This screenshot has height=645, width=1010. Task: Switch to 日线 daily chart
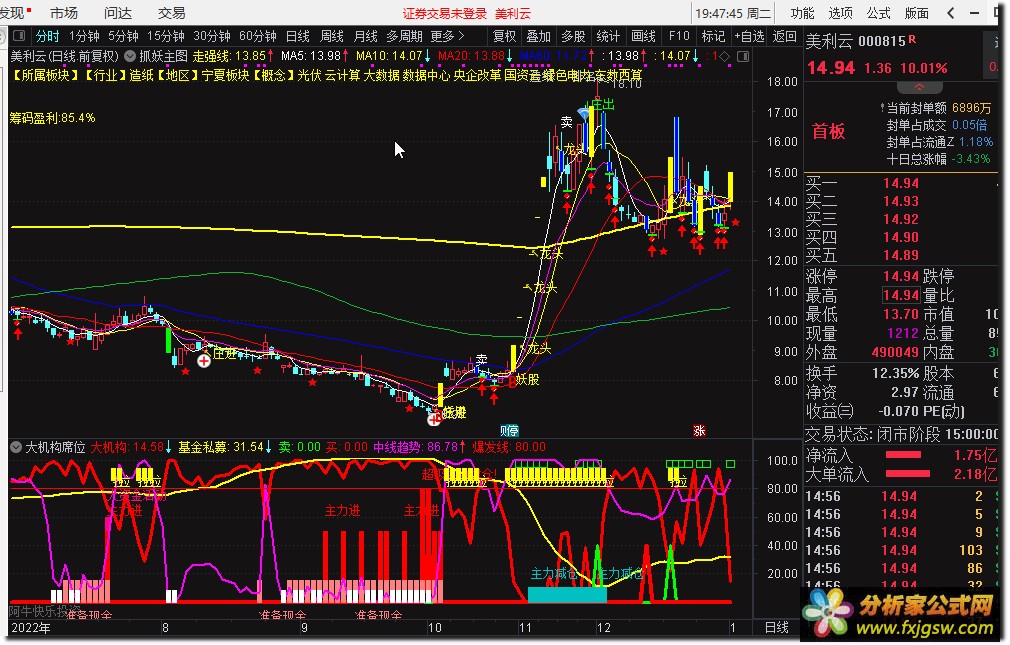298,36
